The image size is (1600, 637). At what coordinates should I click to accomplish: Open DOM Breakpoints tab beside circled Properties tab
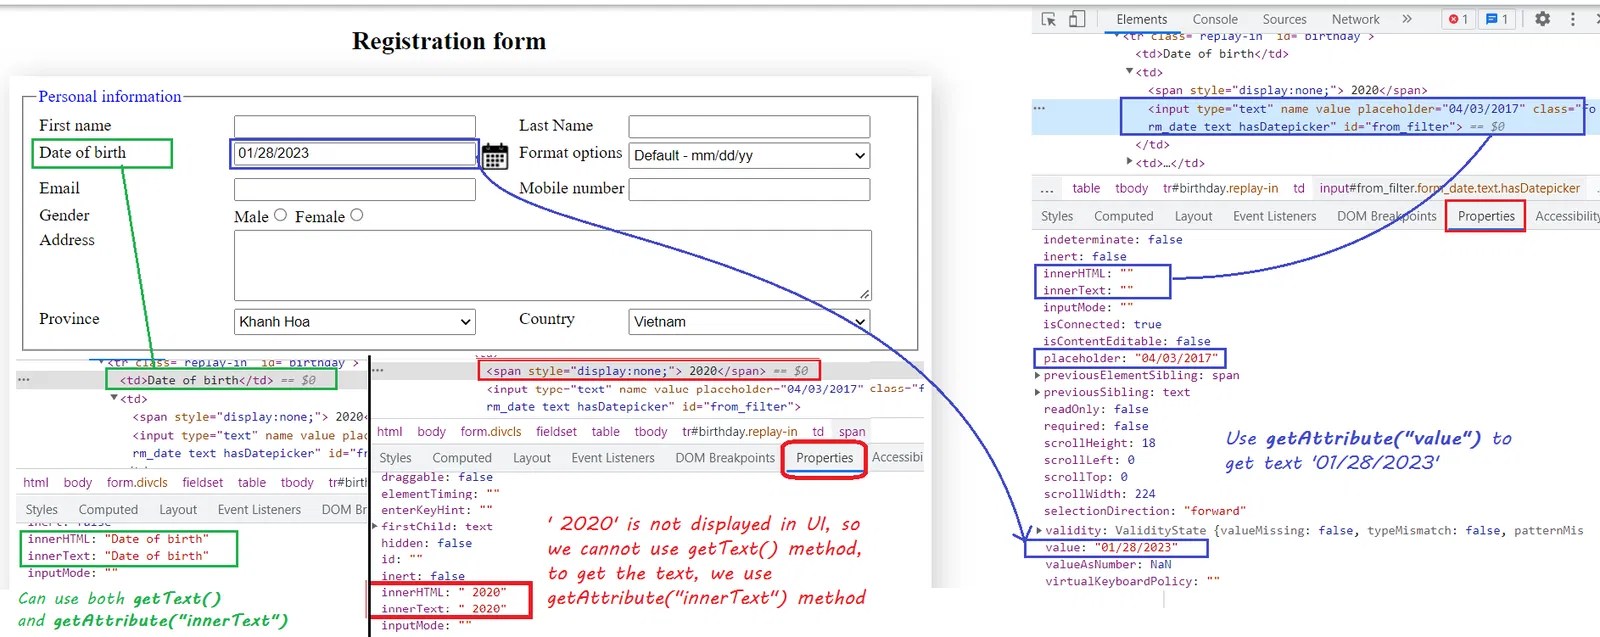click(x=725, y=458)
